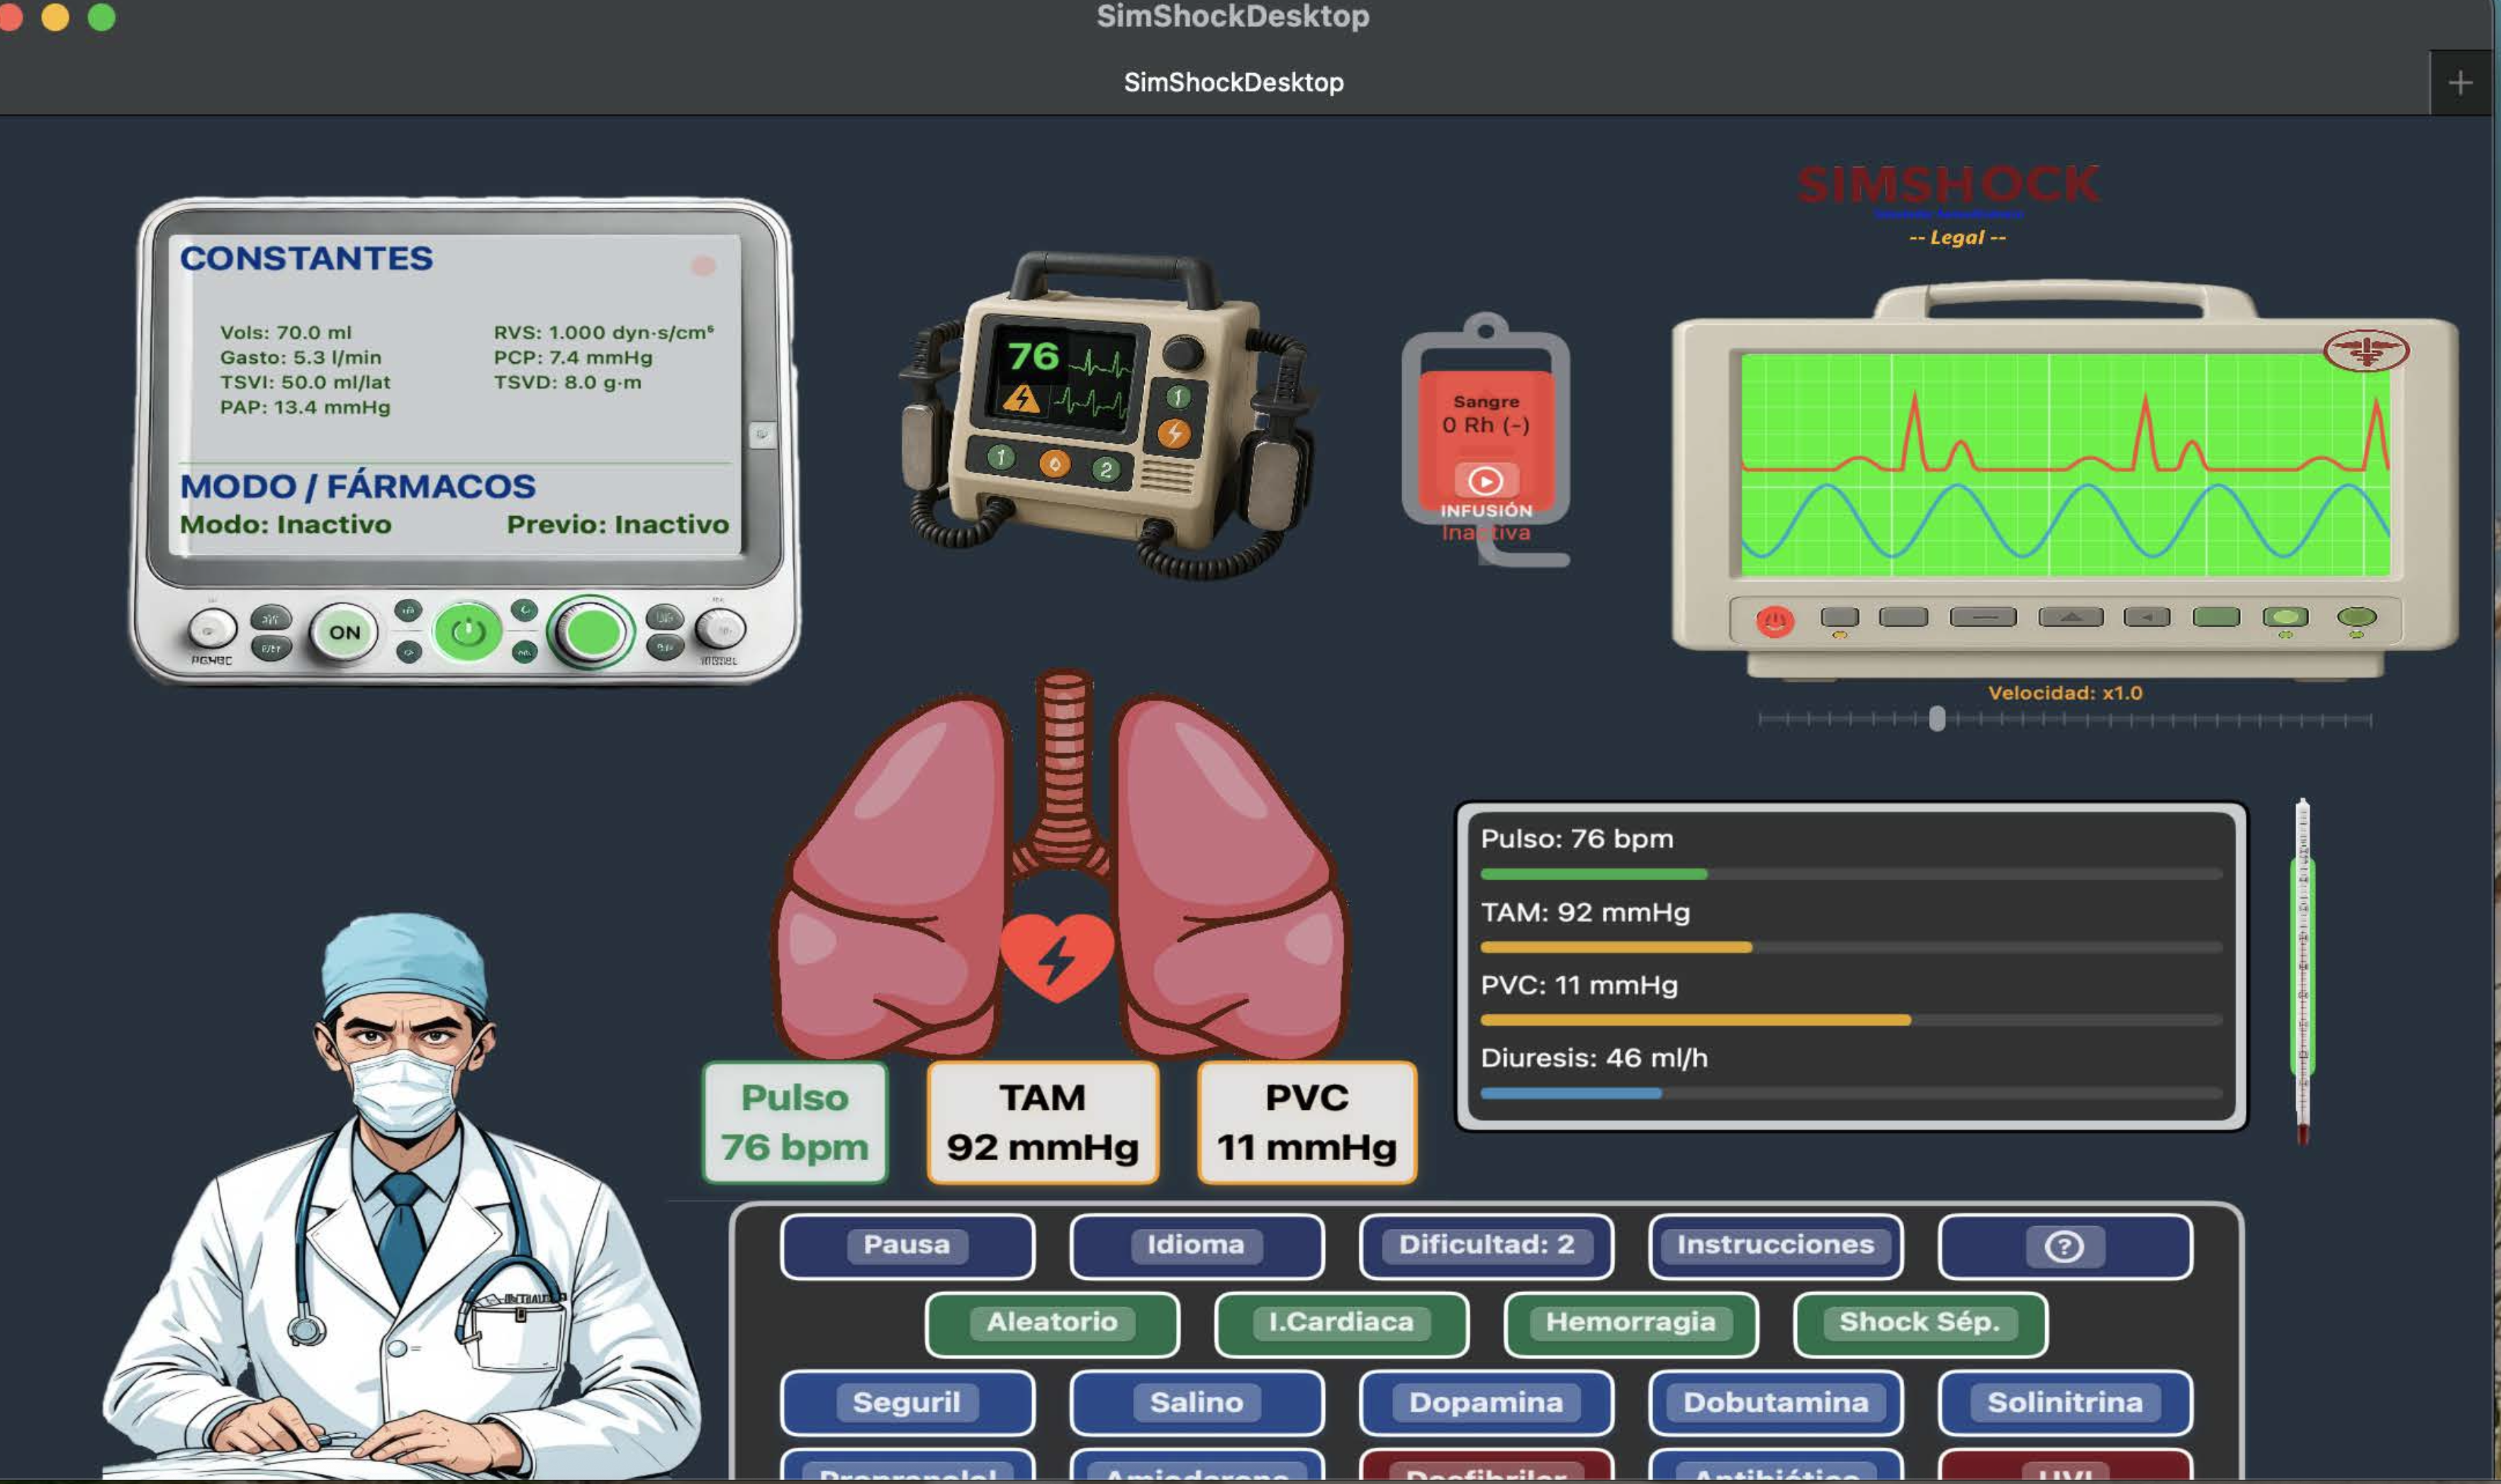Image resolution: width=2501 pixels, height=1484 pixels.
Task: Click the Pulso 76 bpm card
Action: pos(795,1122)
